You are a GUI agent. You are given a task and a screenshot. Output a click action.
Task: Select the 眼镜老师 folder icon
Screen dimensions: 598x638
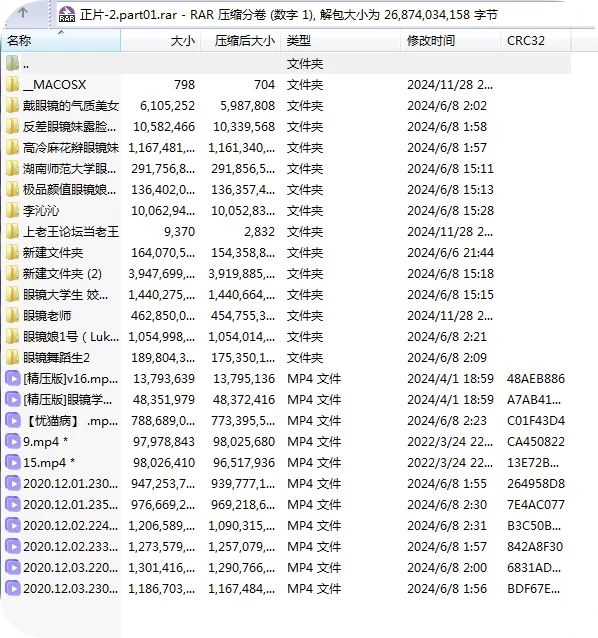tap(13, 316)
